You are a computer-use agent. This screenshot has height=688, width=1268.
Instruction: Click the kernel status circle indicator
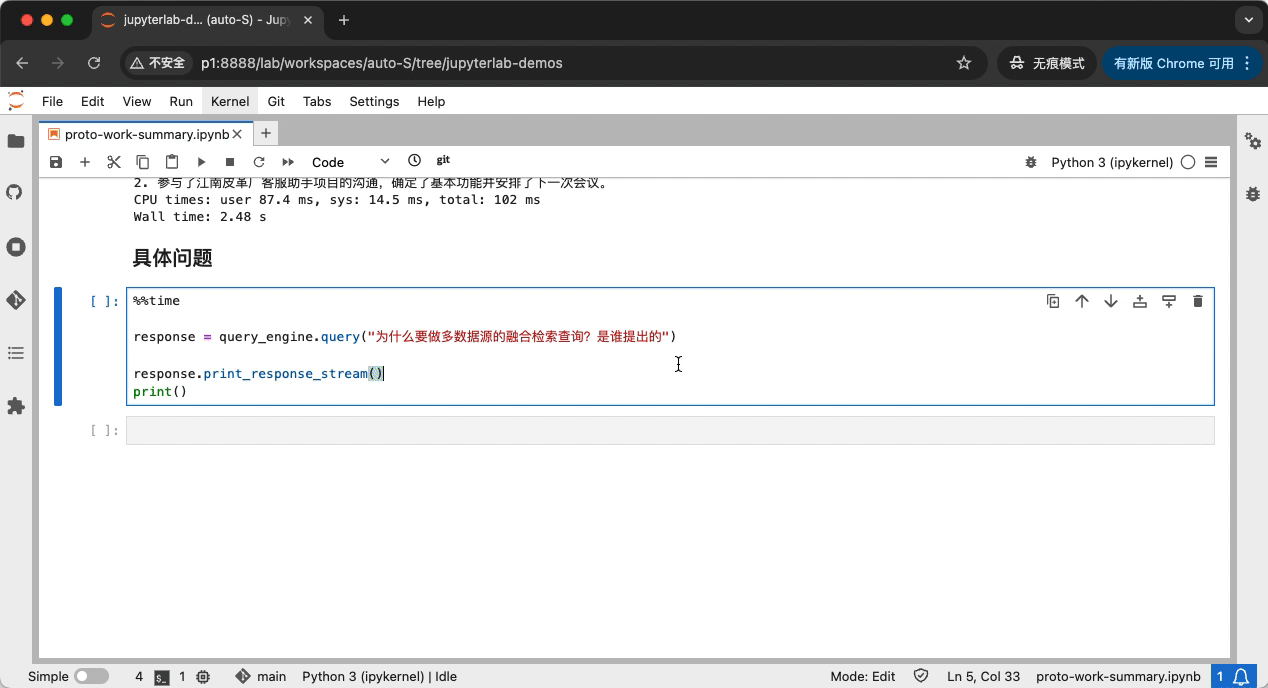click(x=1188, y=162)
